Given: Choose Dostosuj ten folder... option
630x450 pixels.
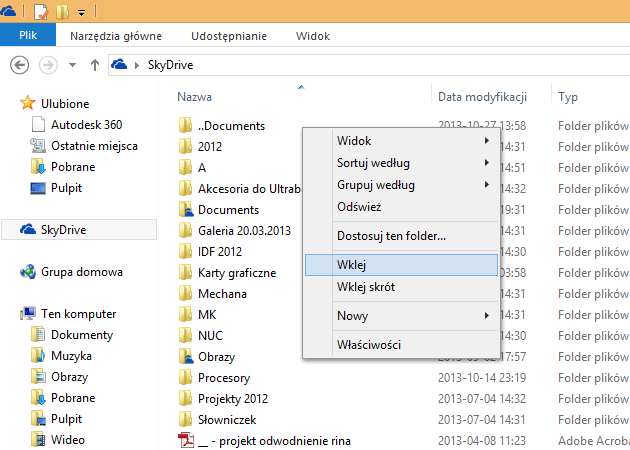Looking at the screenshot, I should [402, 235].
